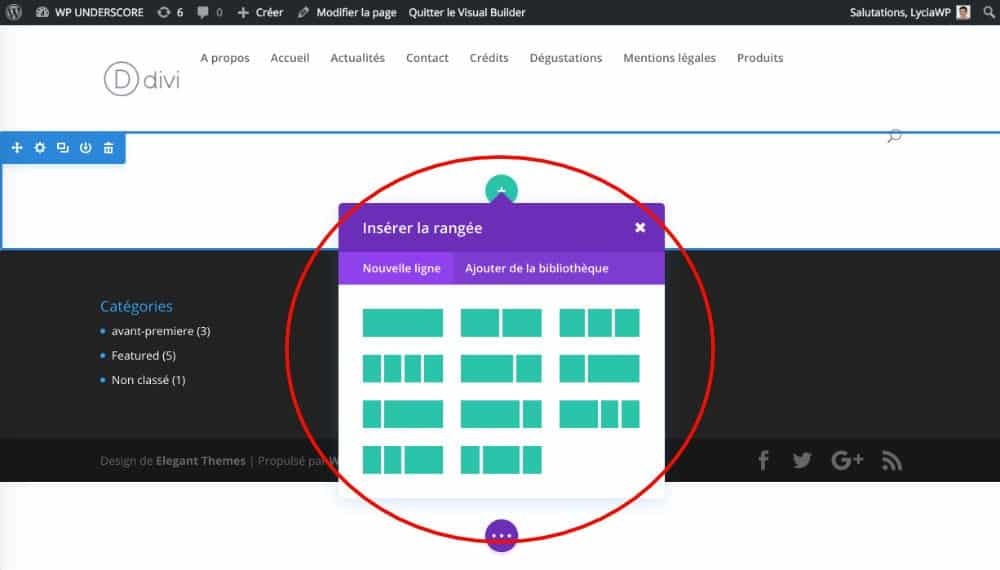The width and height of the screenshot is (1000, 570).
Task: Open avant-premiere (3) category
Action: [161, 331]
